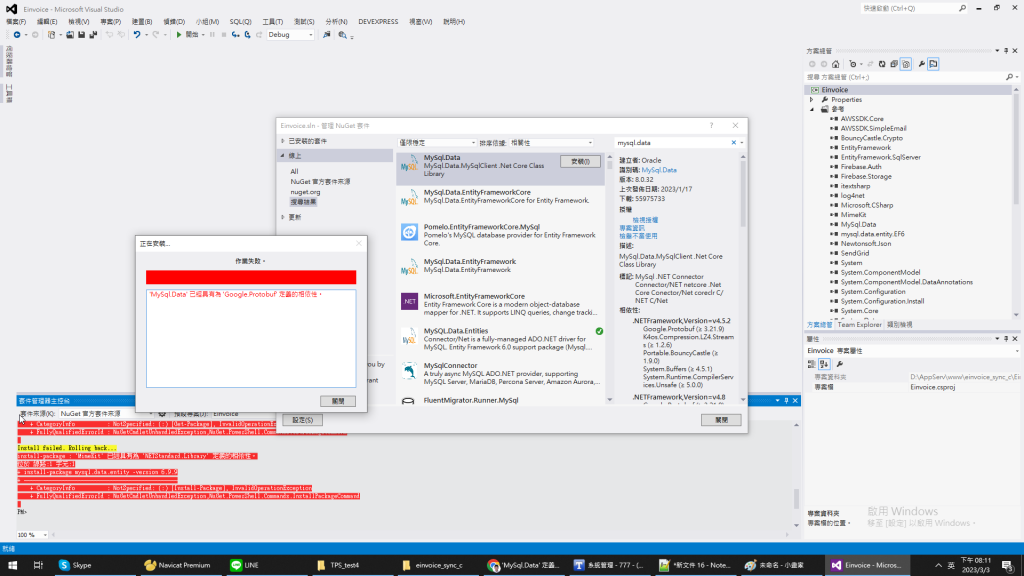Click the Home icon in Solution Explorer
The height and width of the screenshot is (576, 1024).
coord(835,64)
